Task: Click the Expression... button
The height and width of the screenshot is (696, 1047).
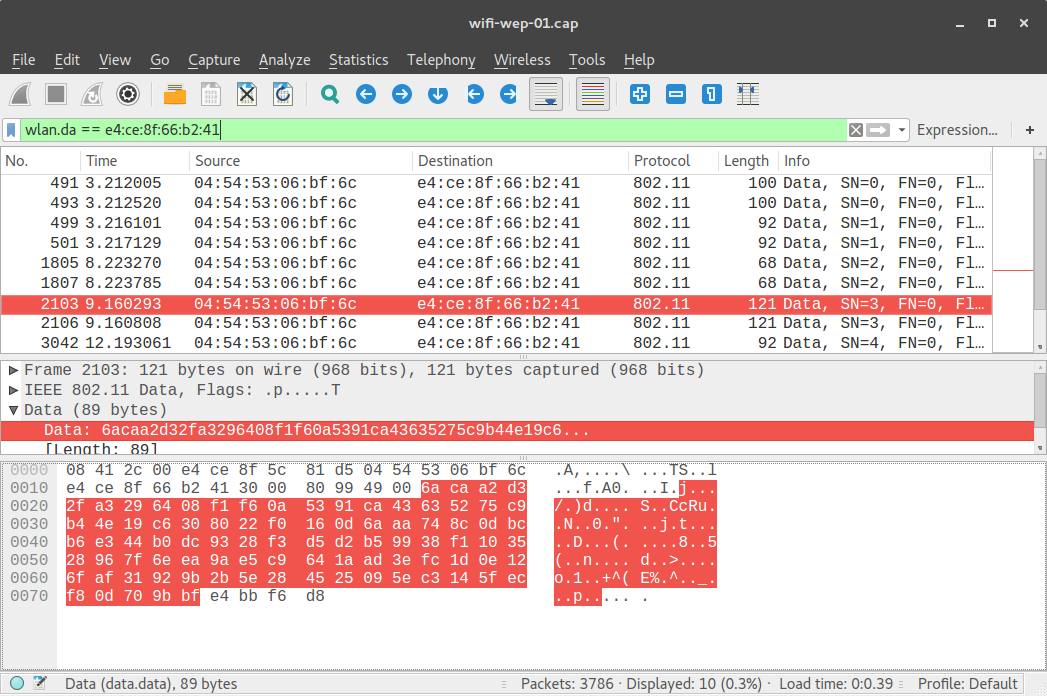Action: (x=957, y=130)
